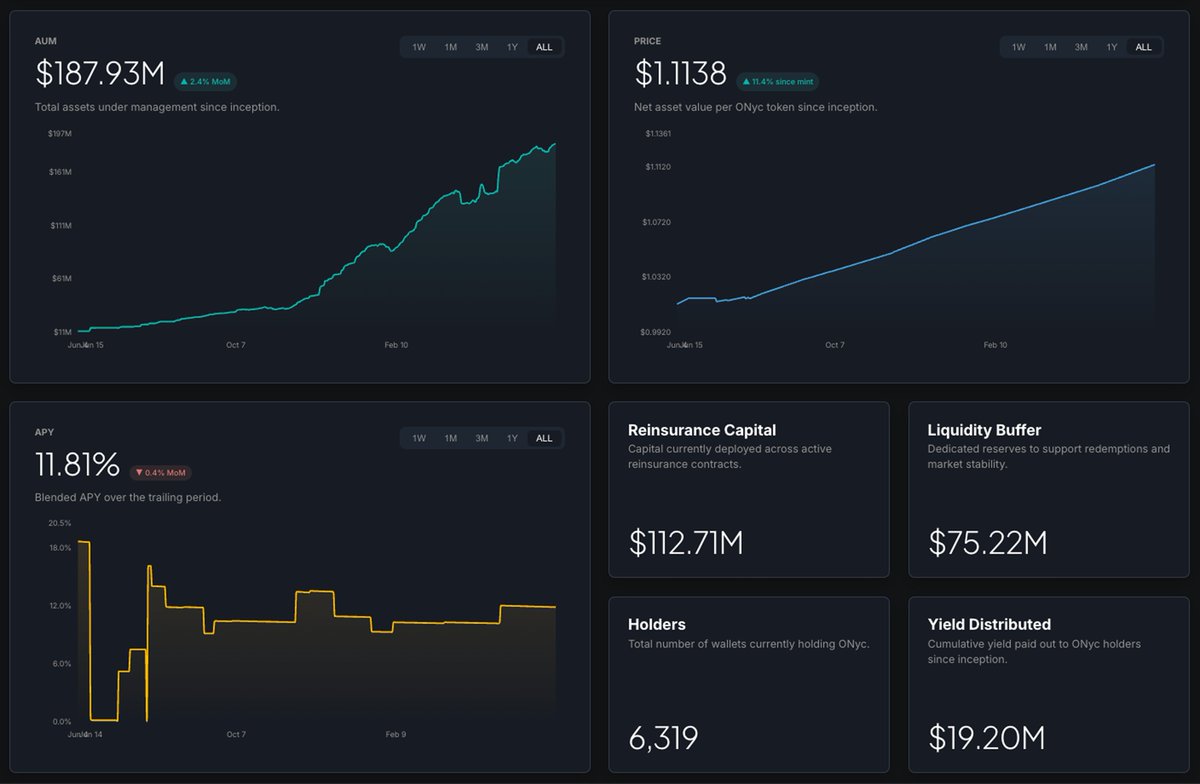Click the 6,319 holders count
The height and width of the screenshot is (784, 1200).
[x=663, y=738]
